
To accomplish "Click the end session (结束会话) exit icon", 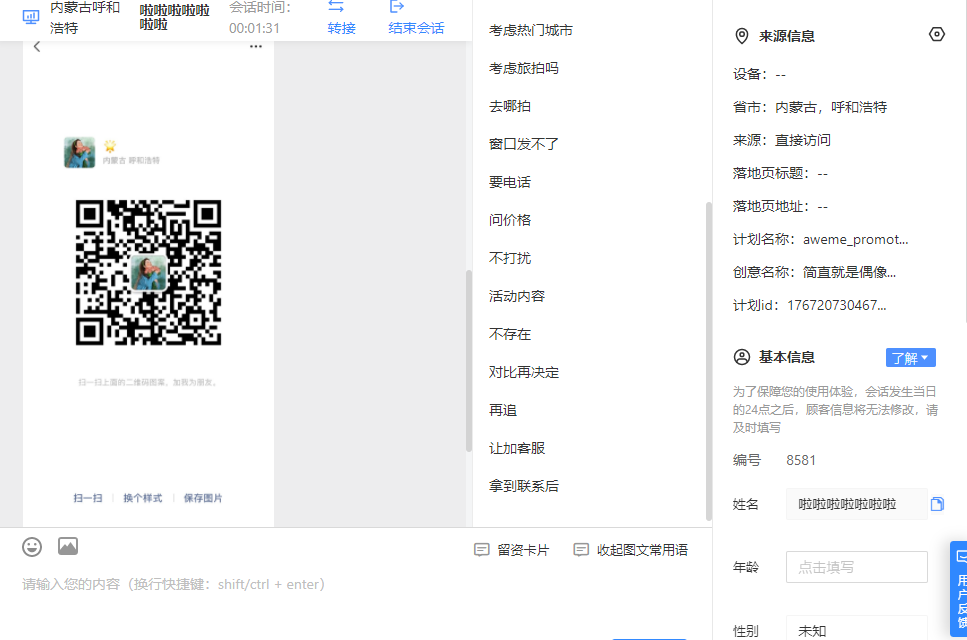I will click(397, 7).
